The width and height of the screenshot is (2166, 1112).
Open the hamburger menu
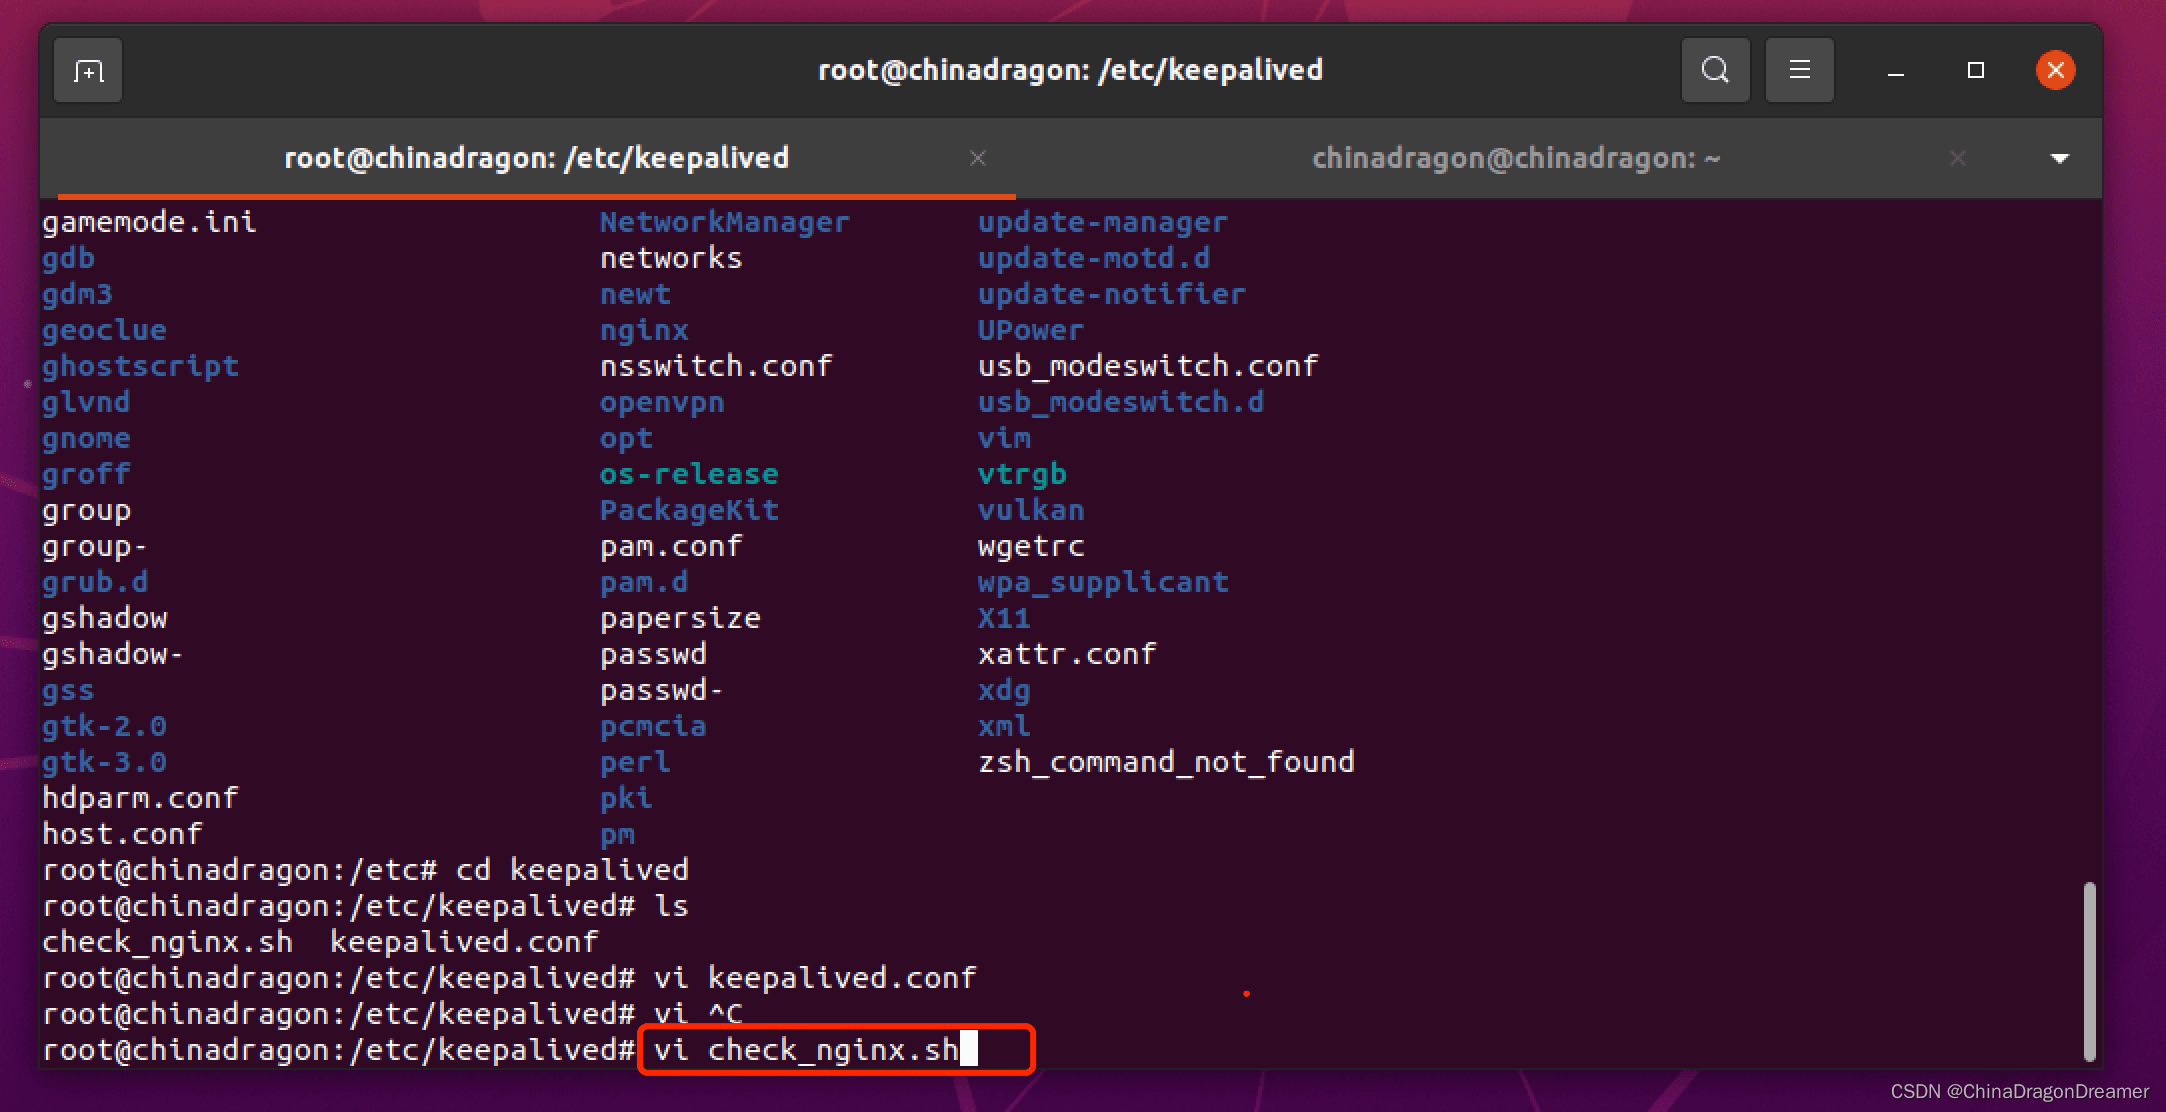(x=1799, y=70)
